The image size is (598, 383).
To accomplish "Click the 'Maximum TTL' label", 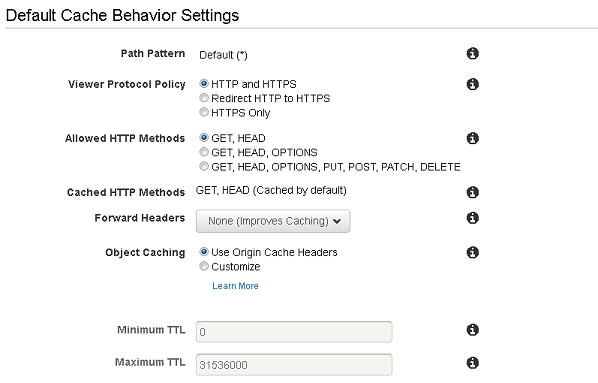I will [150, 362].
